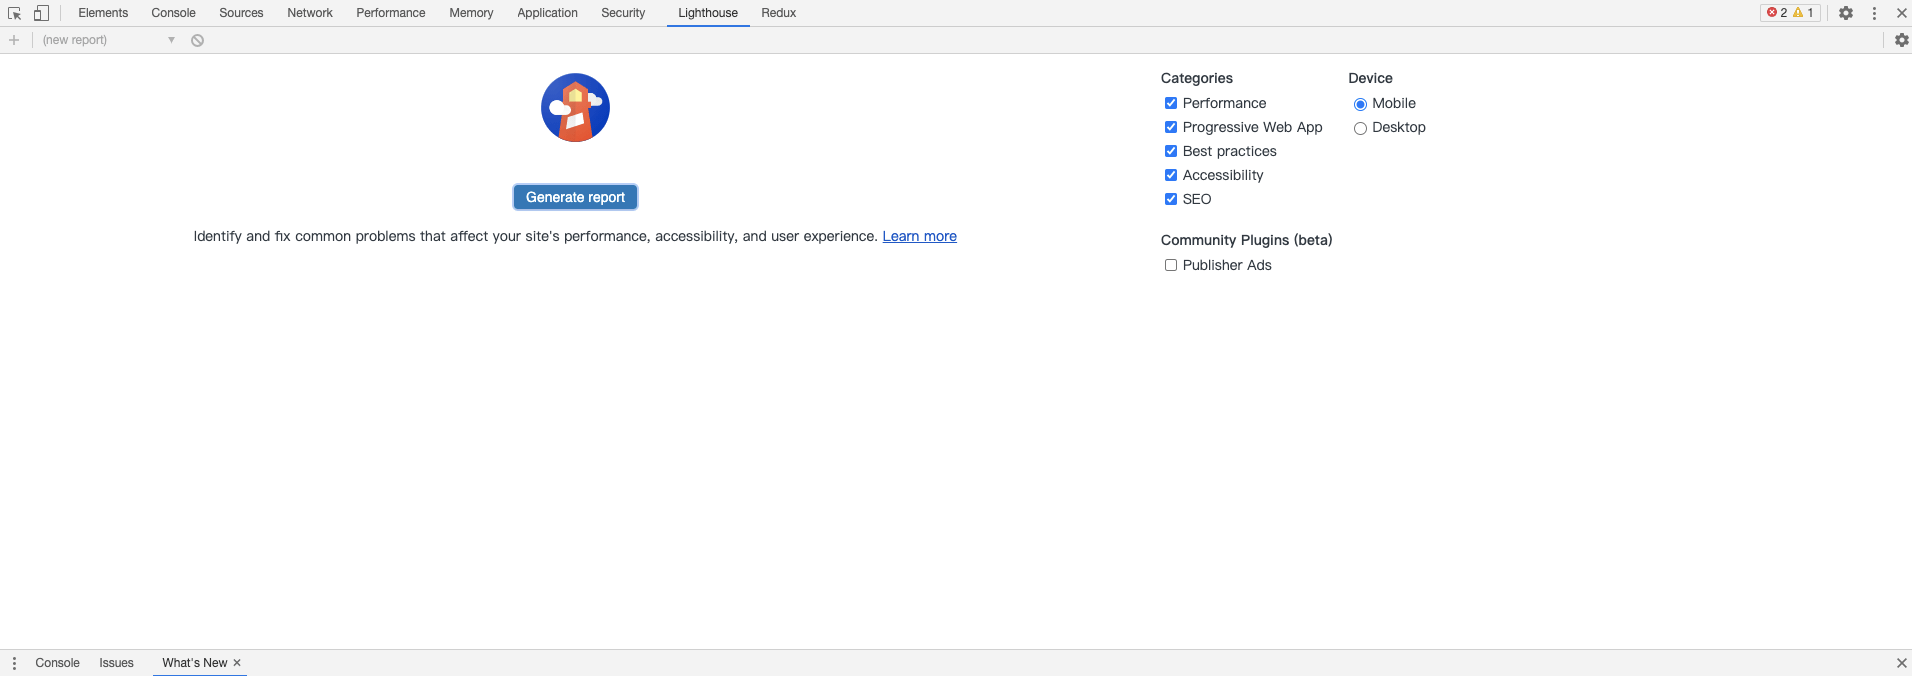1912x676 pixels.
Task: Click the Lighthouse logo image
Action: pyautogui.click(x=575, y=108)
